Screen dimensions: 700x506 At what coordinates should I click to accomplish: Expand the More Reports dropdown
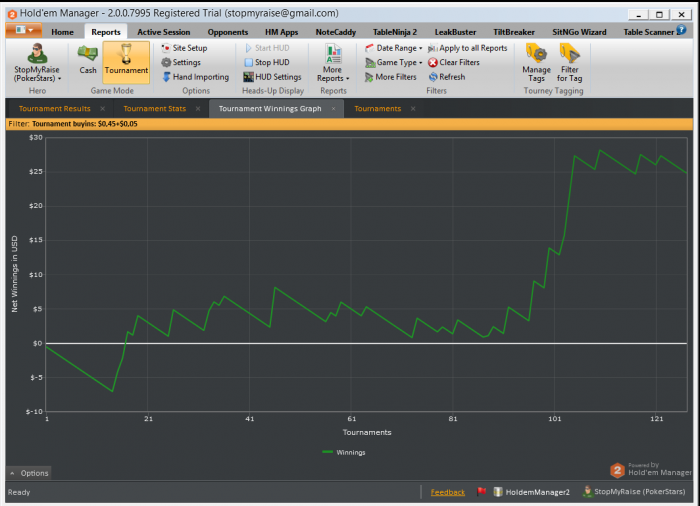click(333, 63)
